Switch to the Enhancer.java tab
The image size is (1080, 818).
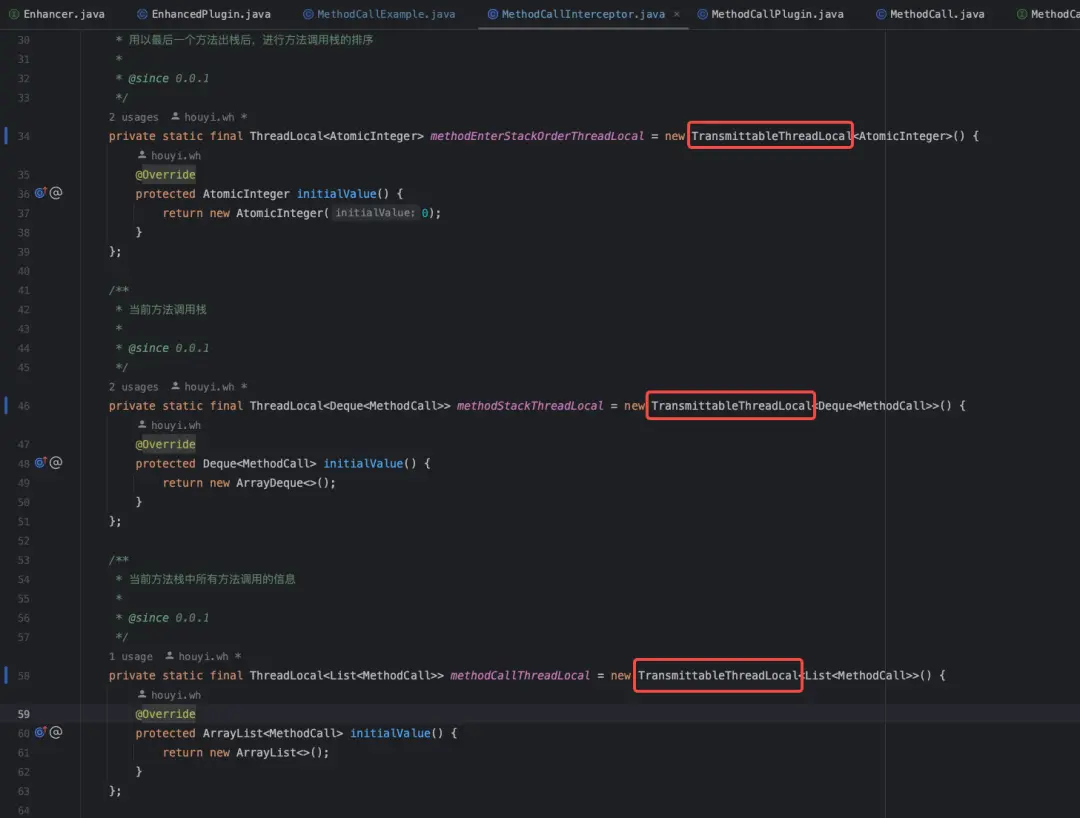coord(56,14)
